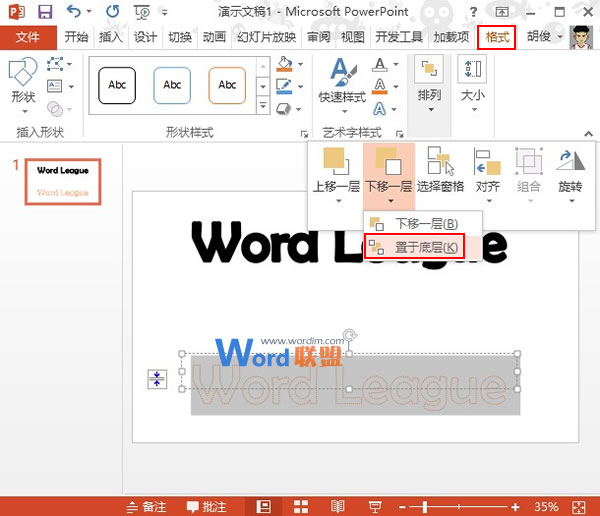Click the Text Effects glowing A icon
Screen dimensions: 600x516
[380, 109]
